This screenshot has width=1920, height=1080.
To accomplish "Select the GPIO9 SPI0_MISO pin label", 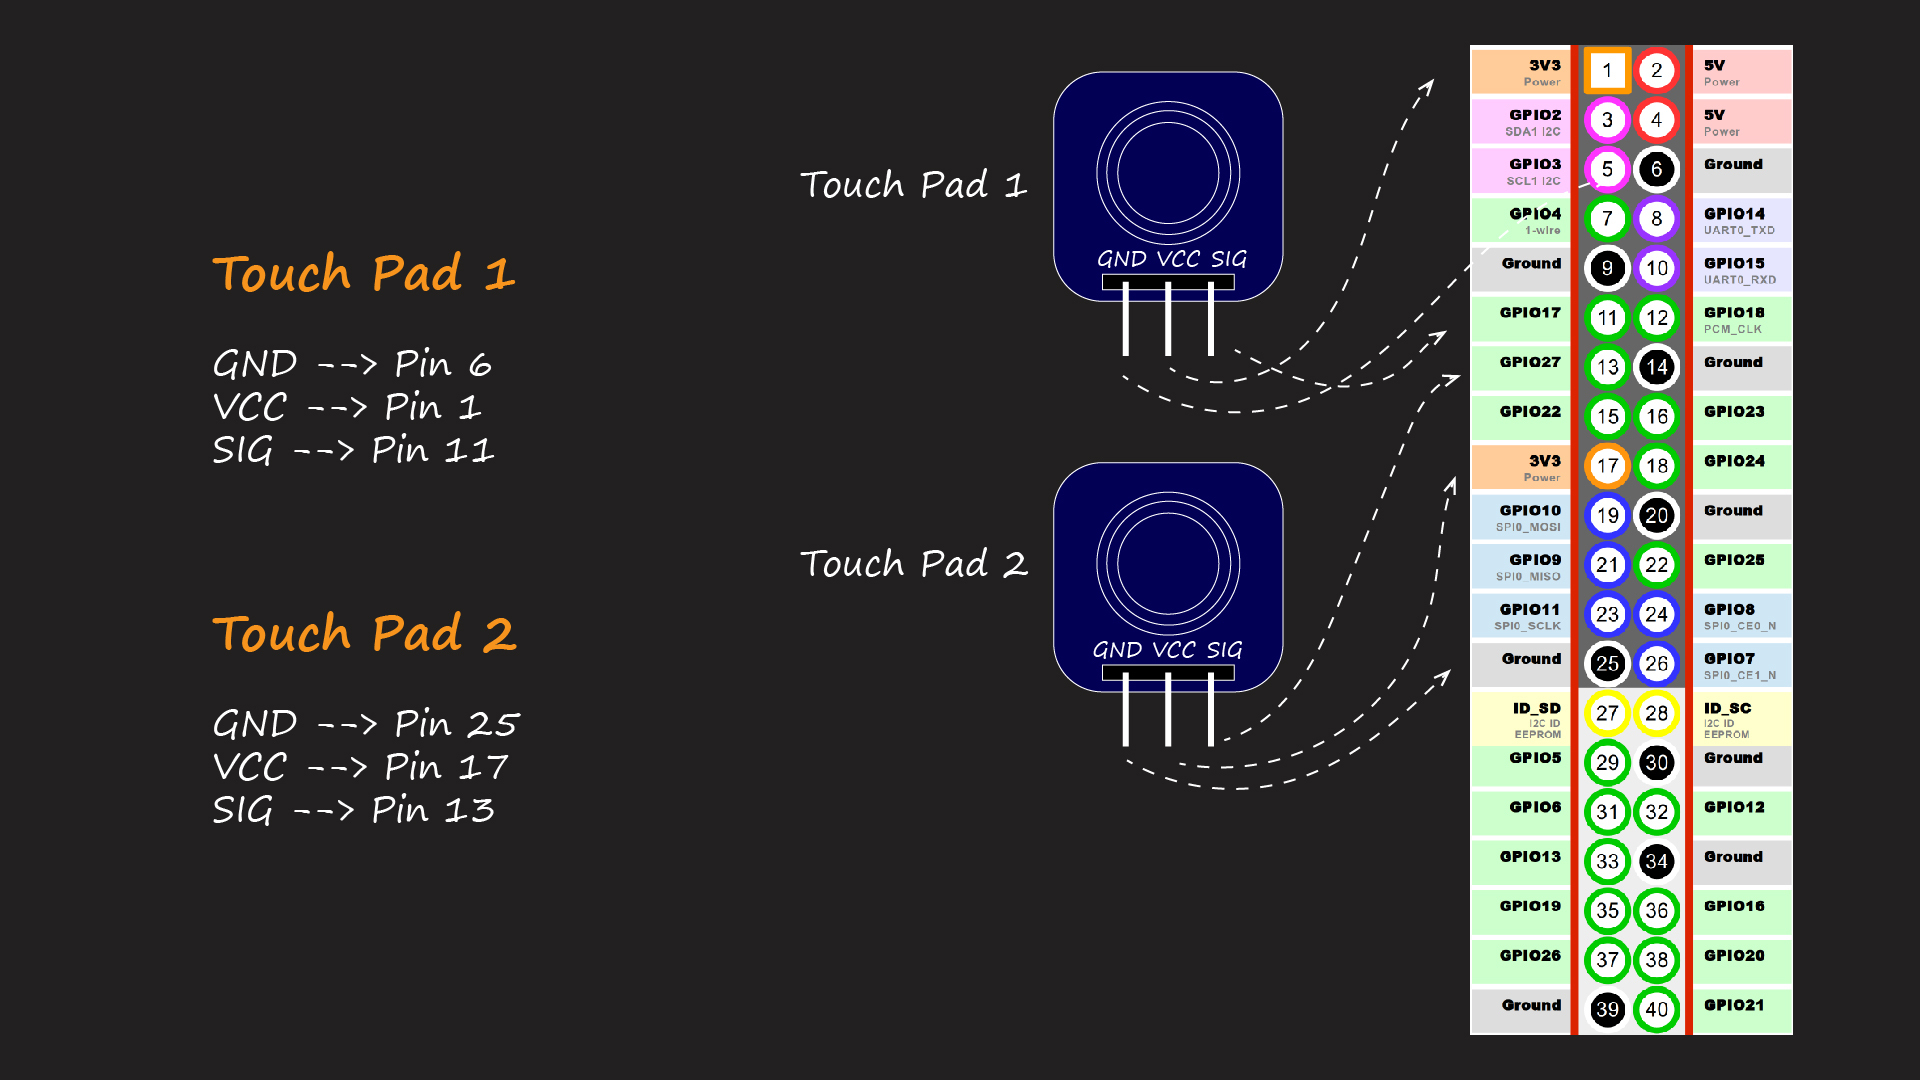I will pyautogui.click(x=1522, y=564).
